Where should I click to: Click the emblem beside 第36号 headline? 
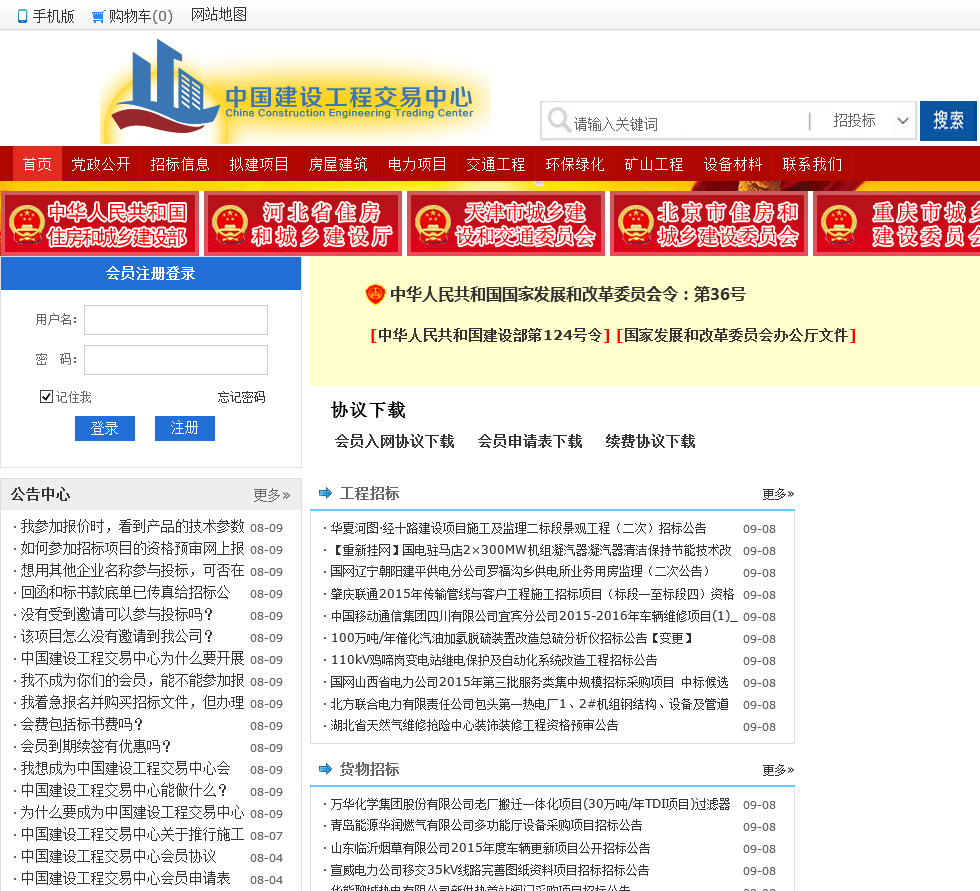[x=375, y=294]
